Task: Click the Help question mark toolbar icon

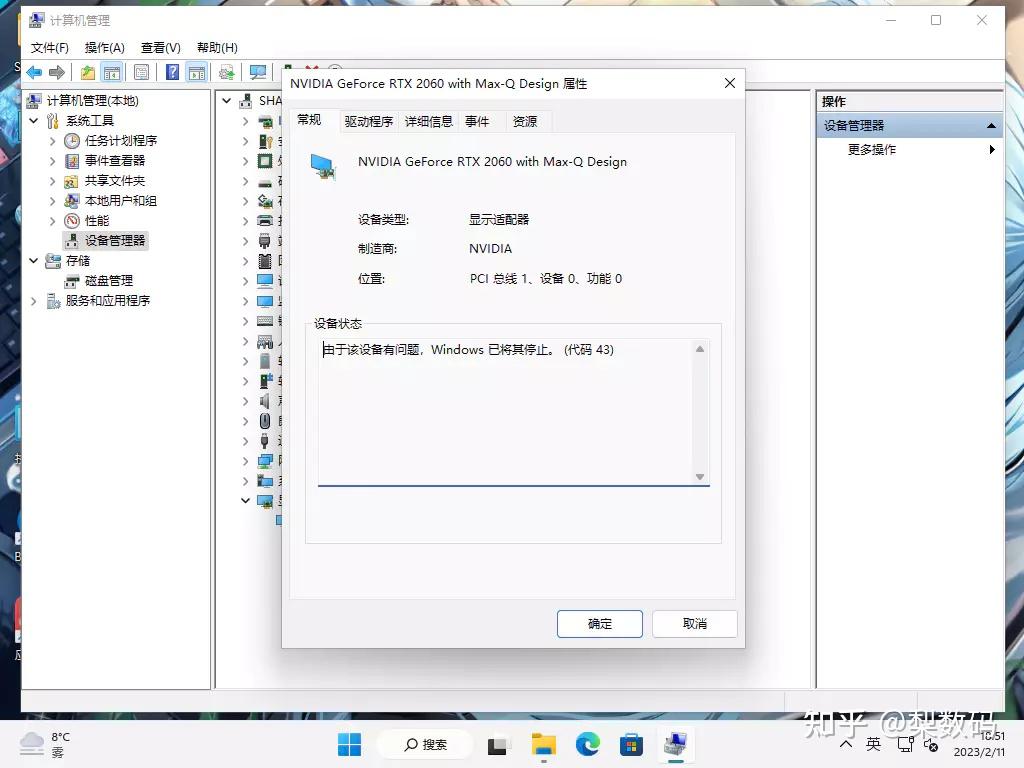Action: pos(172,72)
